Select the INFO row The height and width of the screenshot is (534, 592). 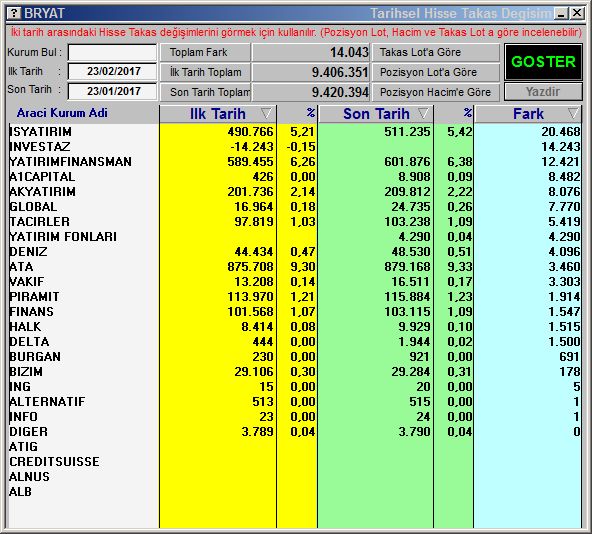click(x=294, y=417)
